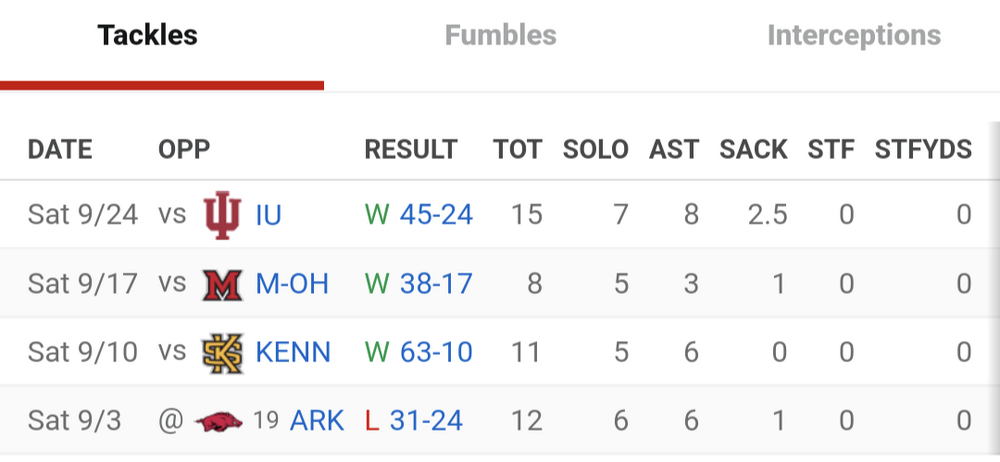1000x462 pixels.
Task: Open the KENN team link
Action: click(293, 352)
